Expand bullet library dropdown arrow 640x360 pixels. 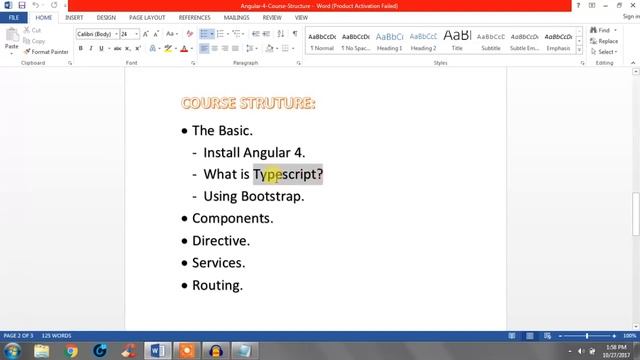click(212, 34)
